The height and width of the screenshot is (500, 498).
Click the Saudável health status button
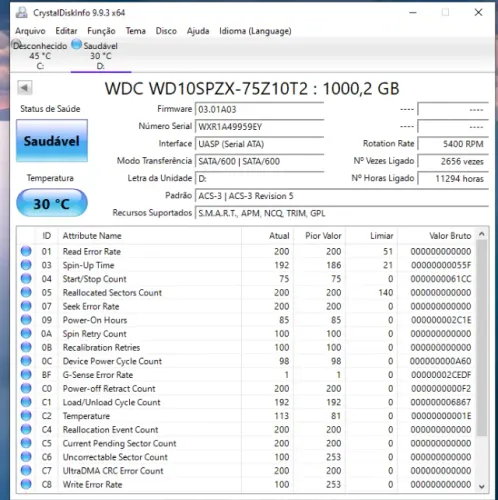coord(52,141)
